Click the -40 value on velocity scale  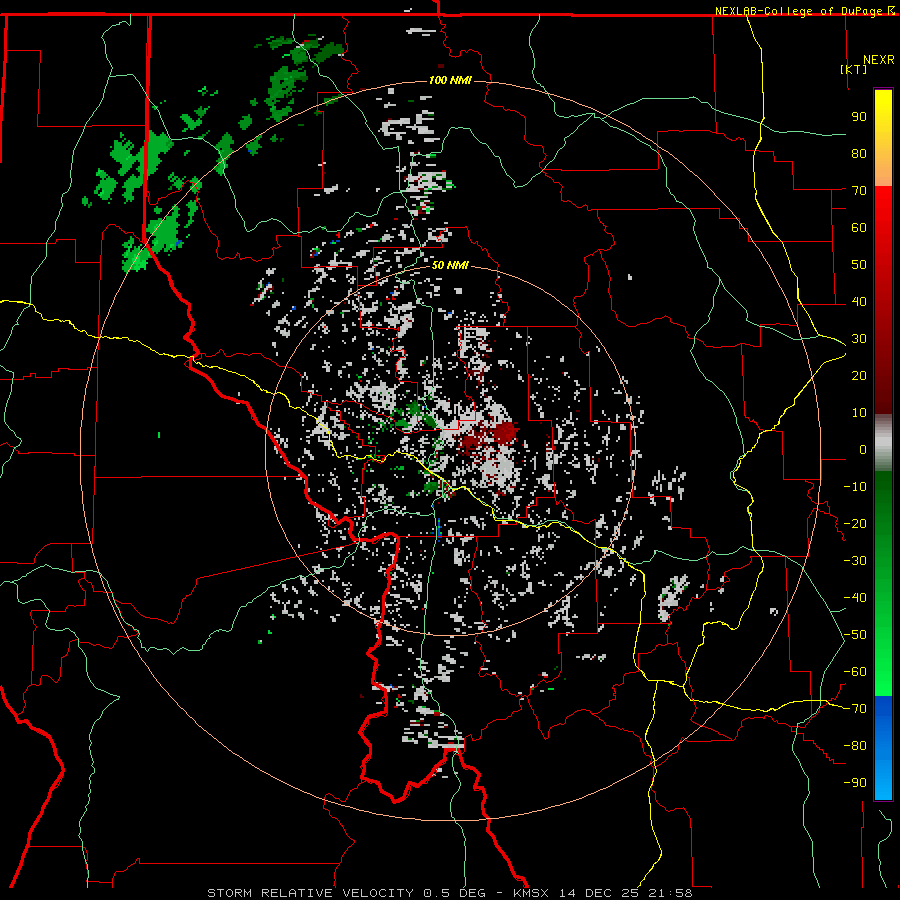pos(855,598)
